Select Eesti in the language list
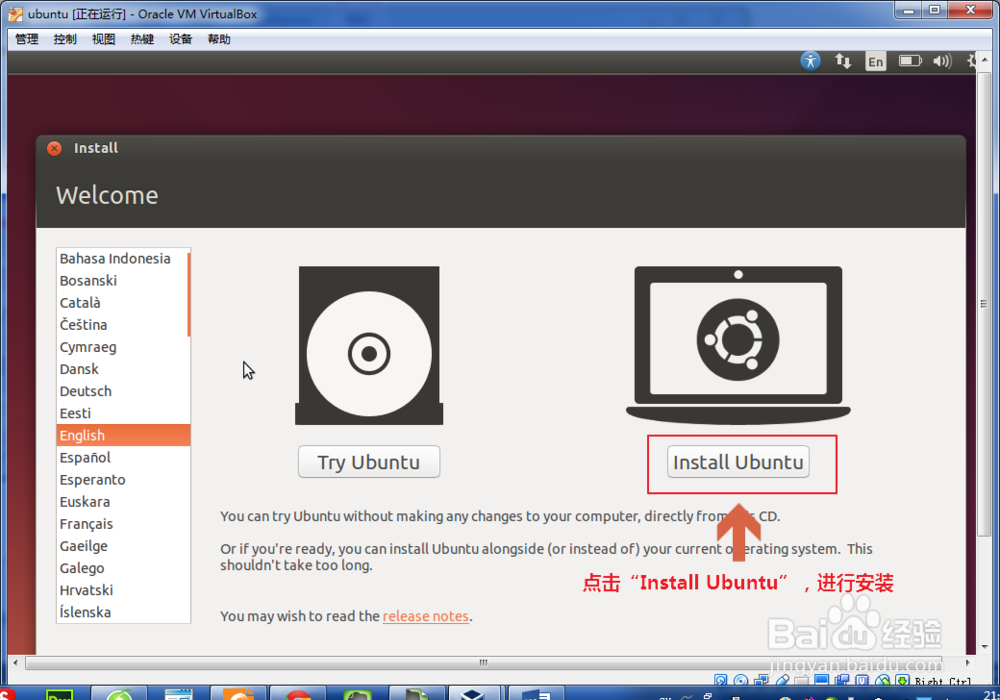 click(x=122, y=413)
